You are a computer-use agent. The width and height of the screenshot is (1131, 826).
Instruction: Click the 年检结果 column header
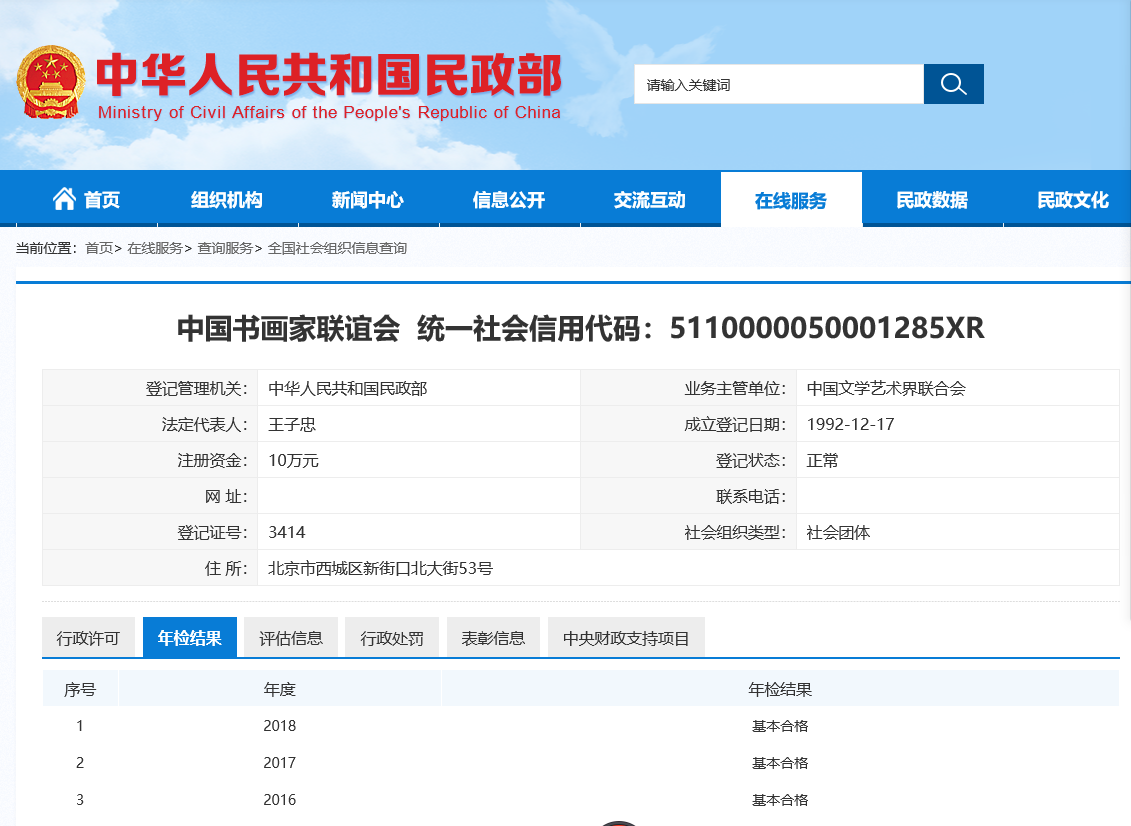(x=780, y=689)
